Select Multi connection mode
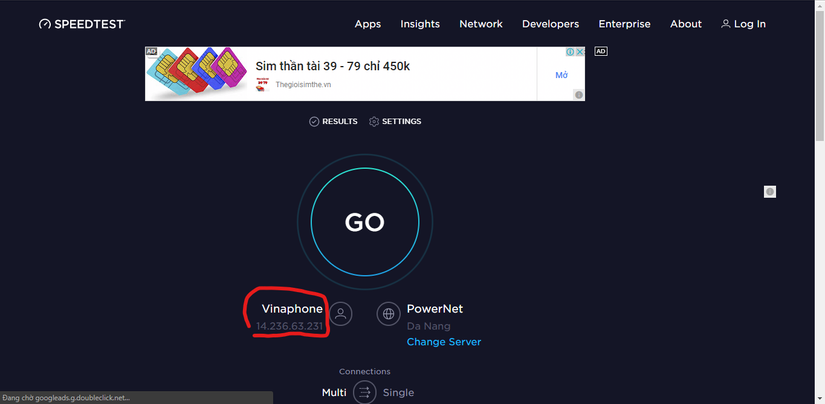Viewport: 825px width, 404px height. pos(334,393)
